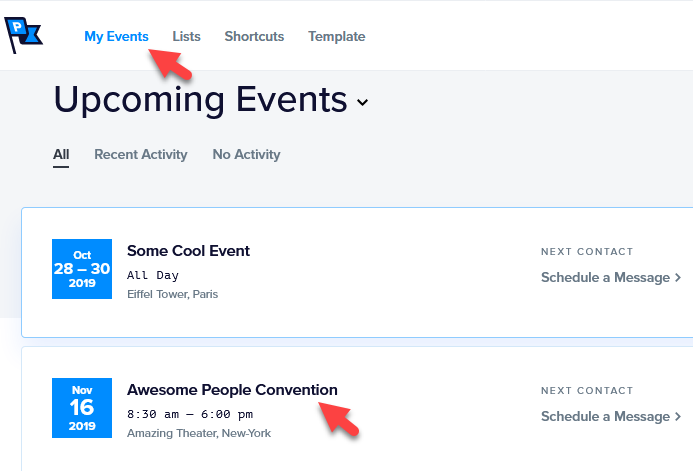Select the All filter tab
693x471 pixels.
(x=61, y=154)
